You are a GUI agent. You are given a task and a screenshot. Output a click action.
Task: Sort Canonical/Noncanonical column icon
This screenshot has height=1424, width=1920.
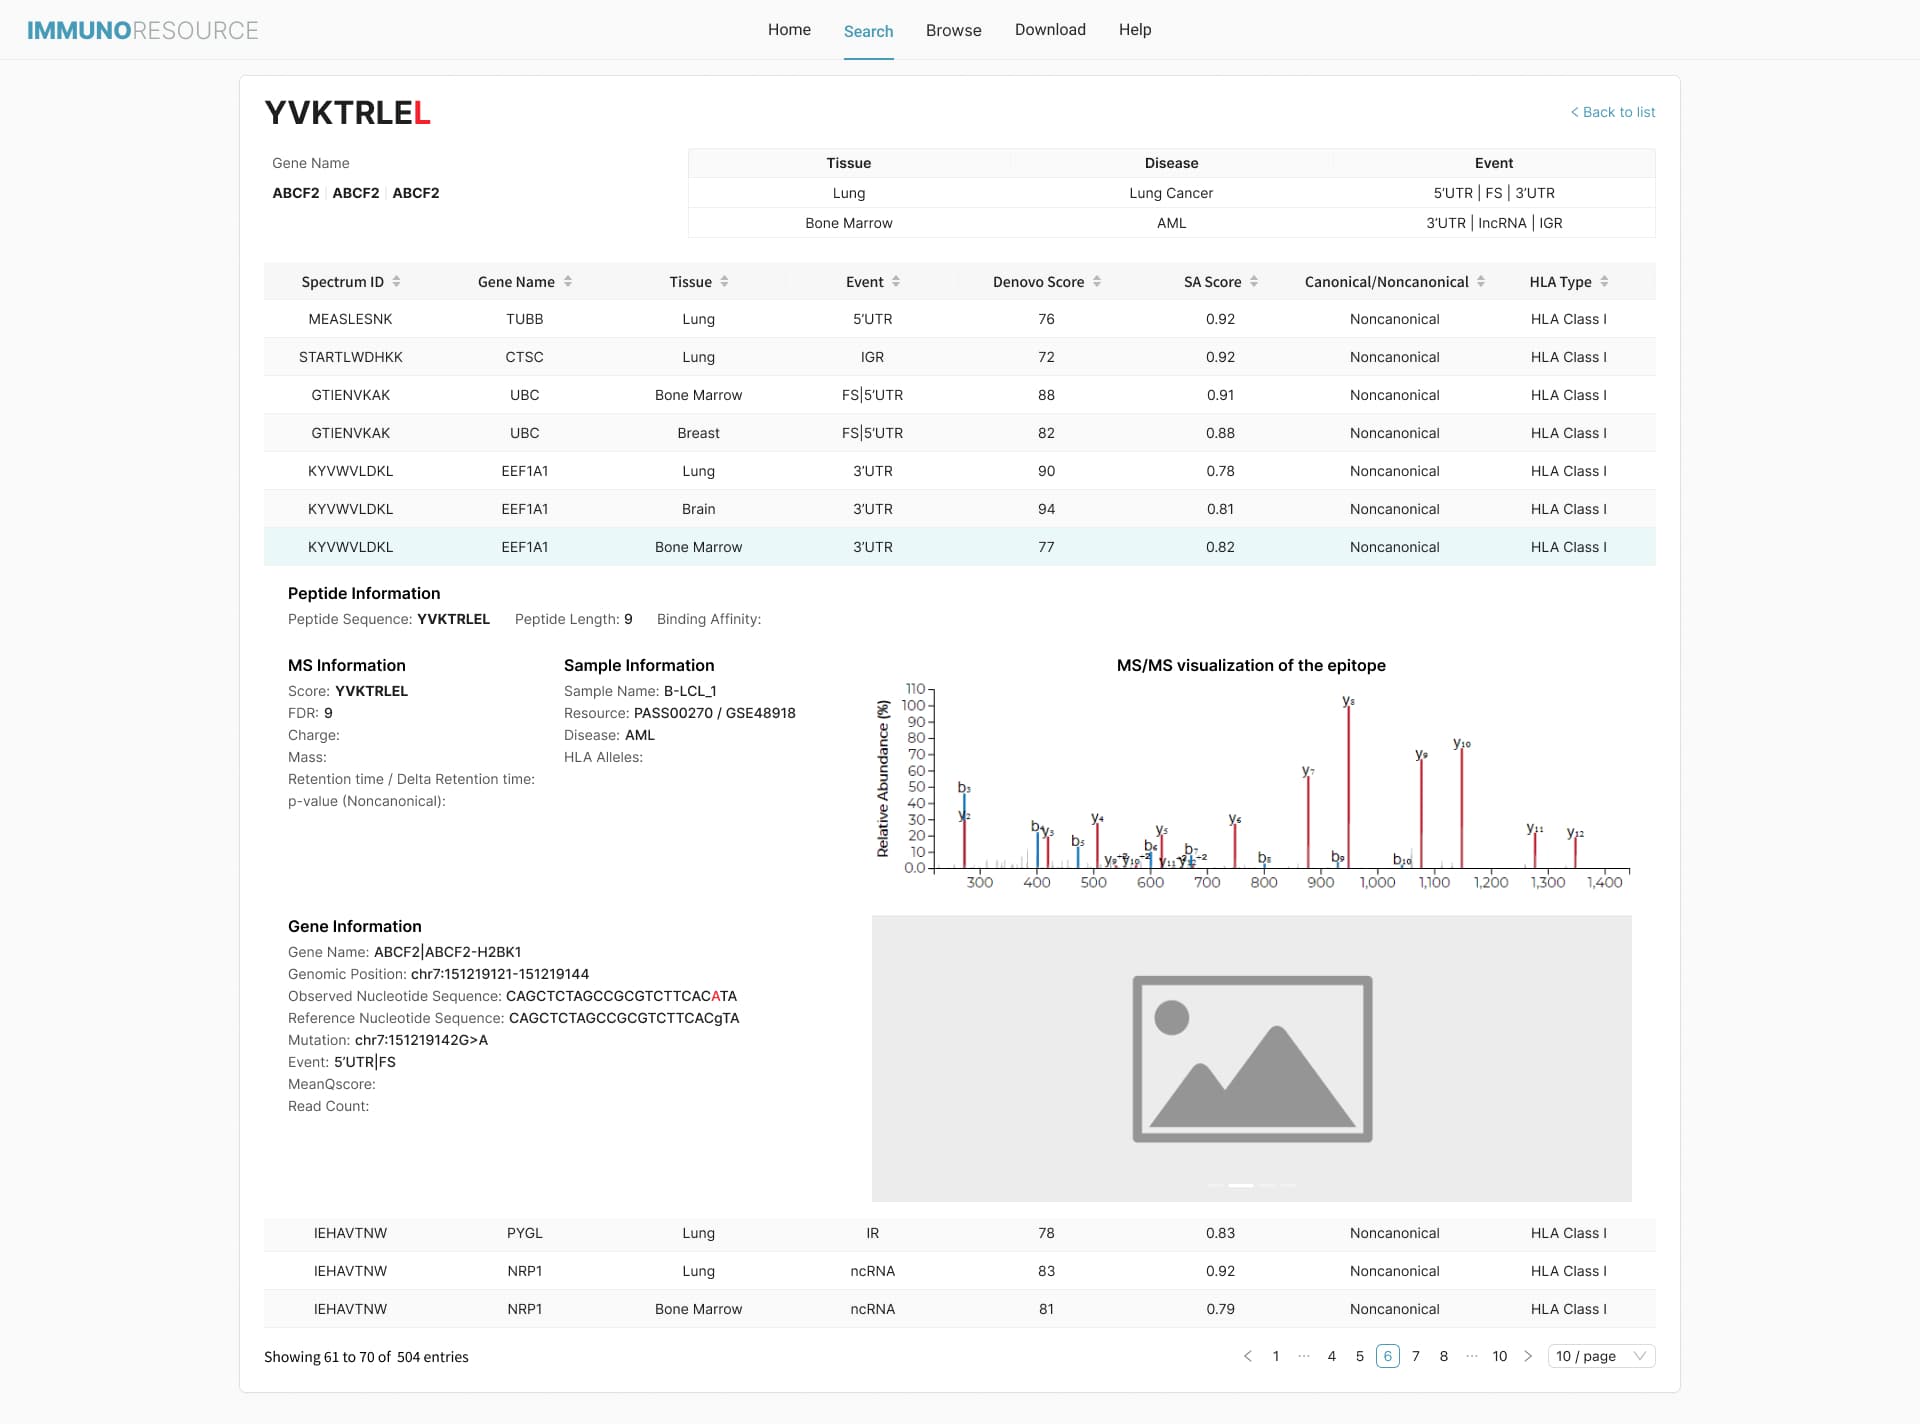(x=1481, y=282)
